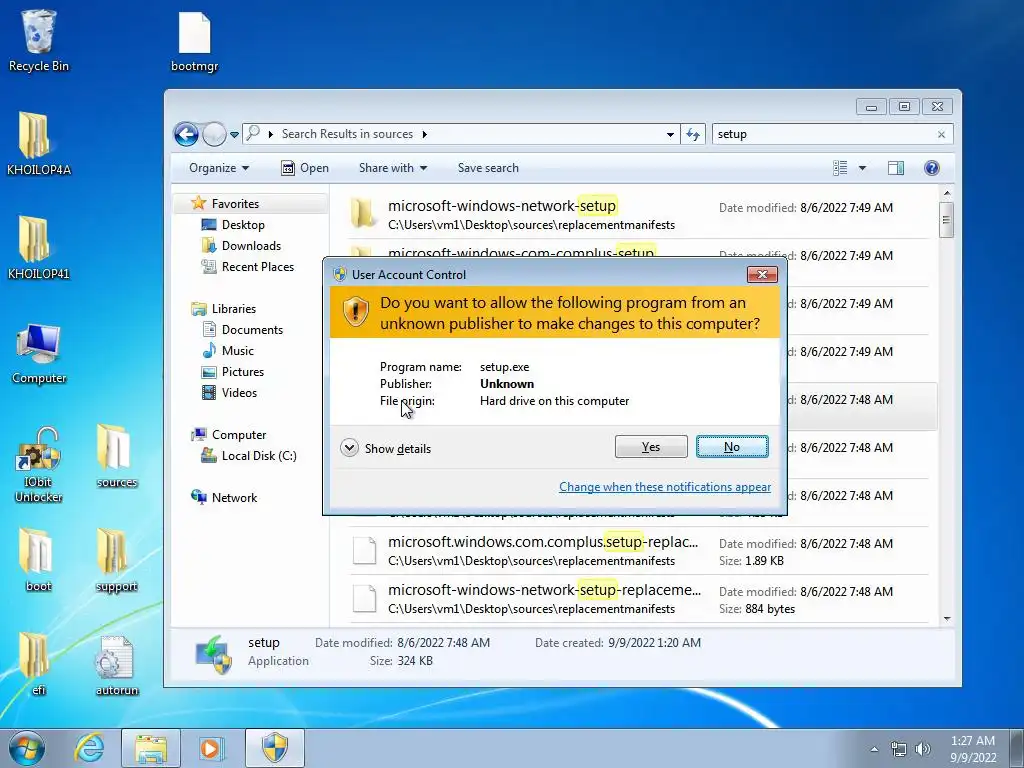Click the volume speaker tray icon
Image resolution: width=1024 pixels, height=768 pixels.
point(923,749)
